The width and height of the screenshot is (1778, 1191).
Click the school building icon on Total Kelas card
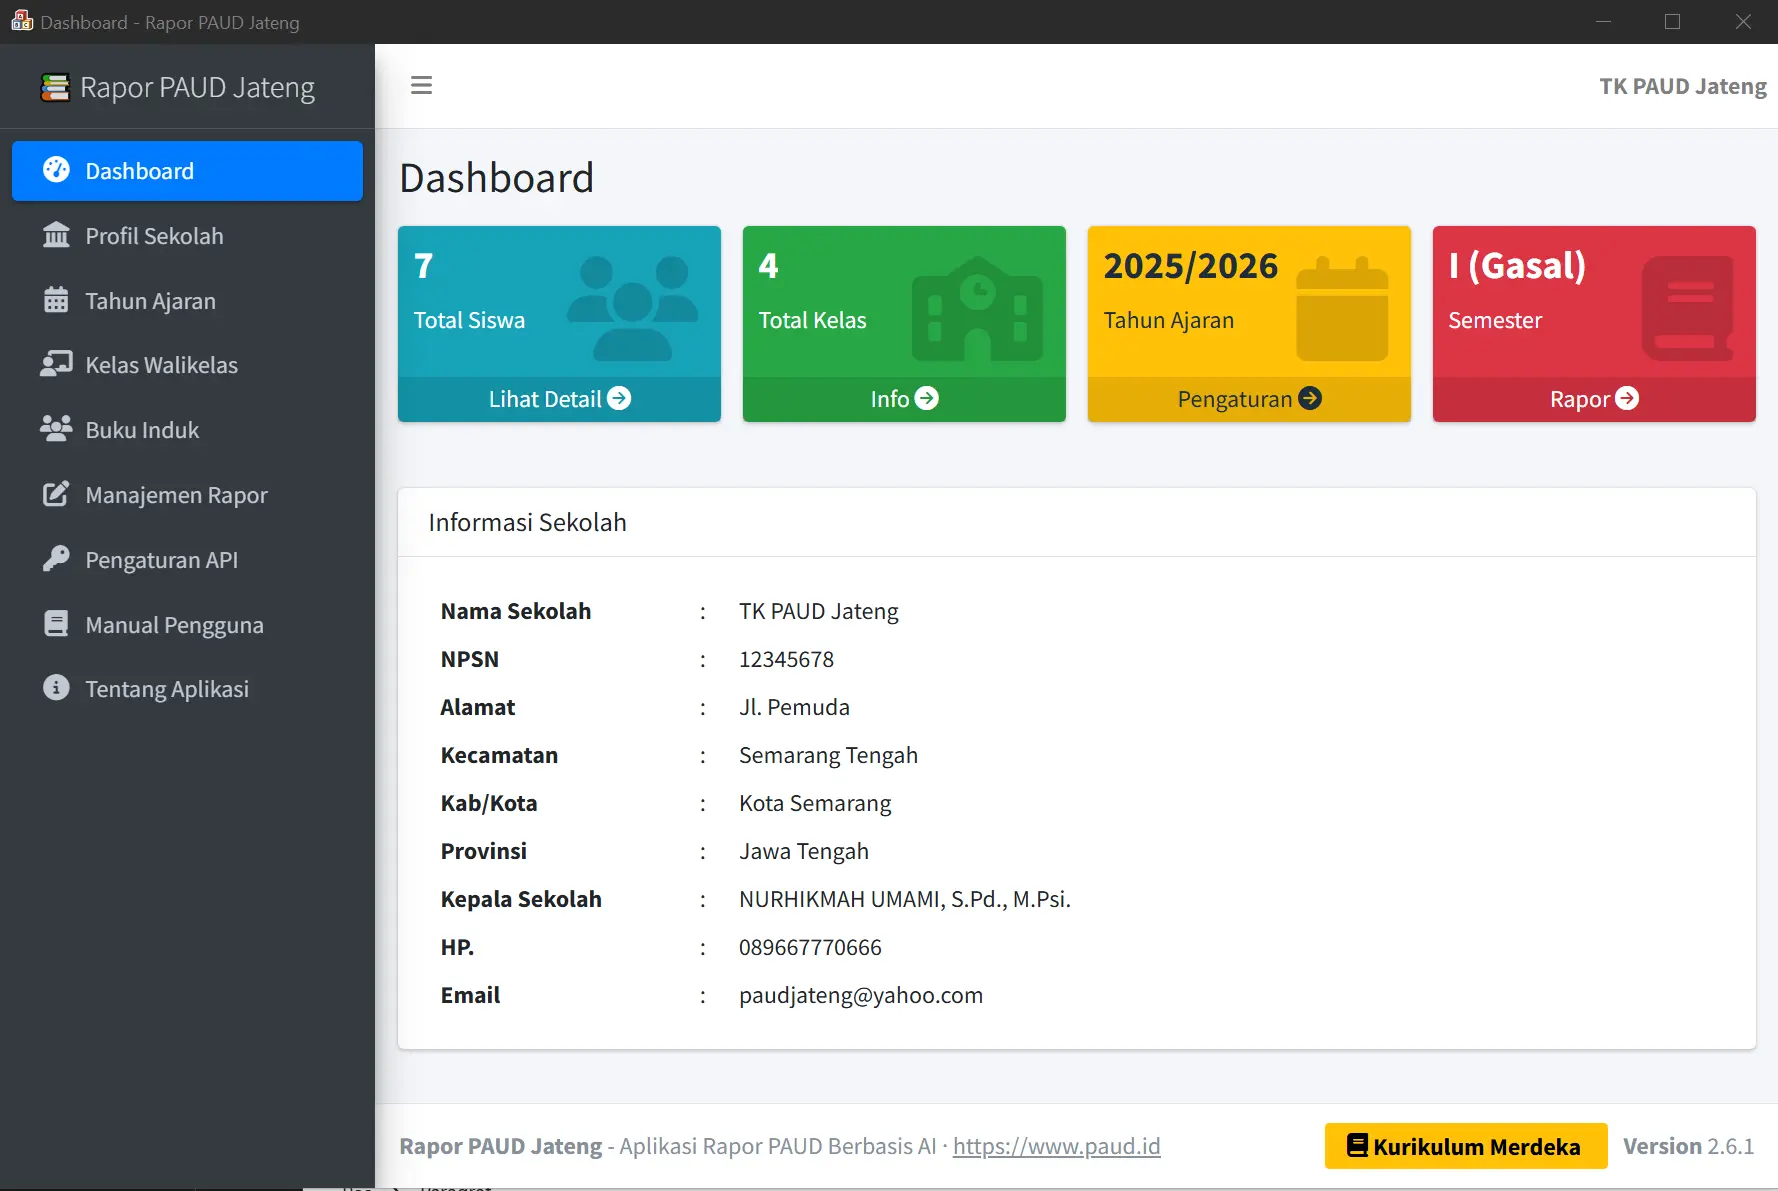[977, 310]
